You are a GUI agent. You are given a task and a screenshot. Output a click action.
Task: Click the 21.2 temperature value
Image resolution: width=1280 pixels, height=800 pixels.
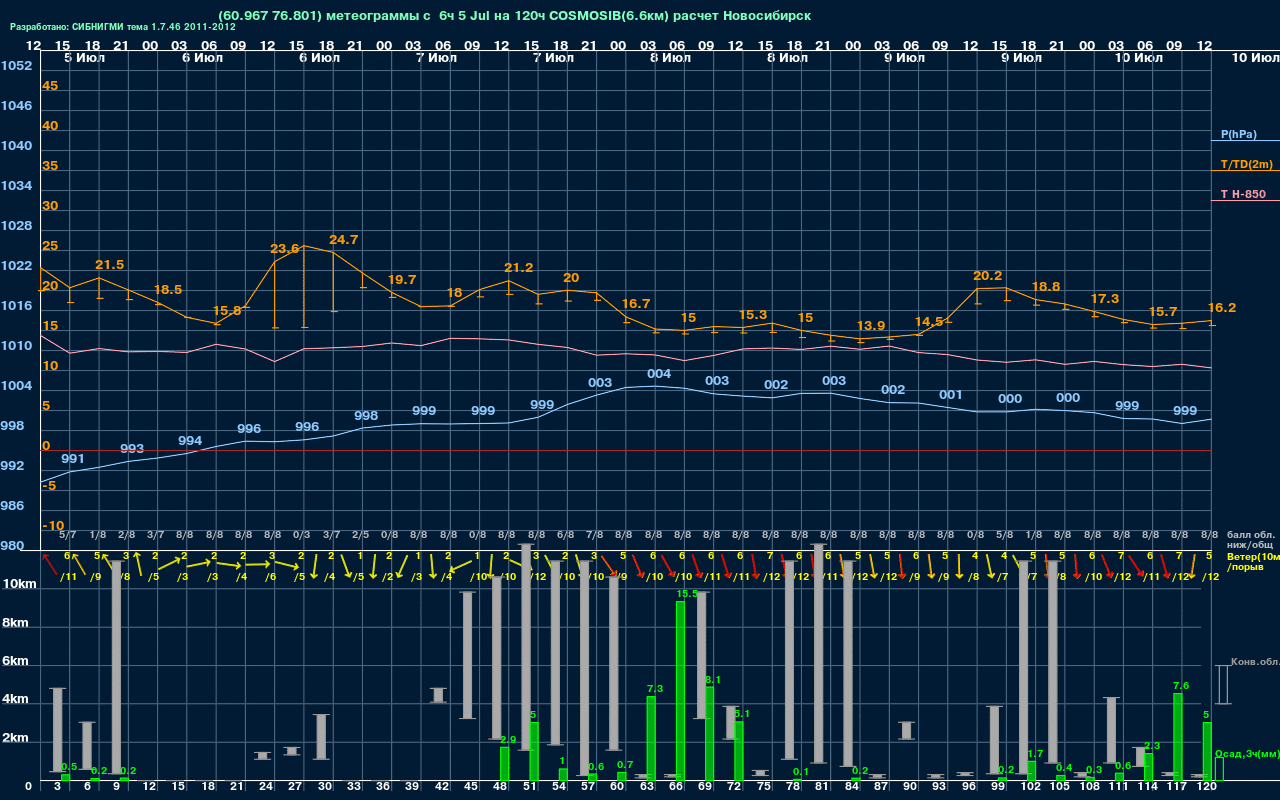(519, 268)
